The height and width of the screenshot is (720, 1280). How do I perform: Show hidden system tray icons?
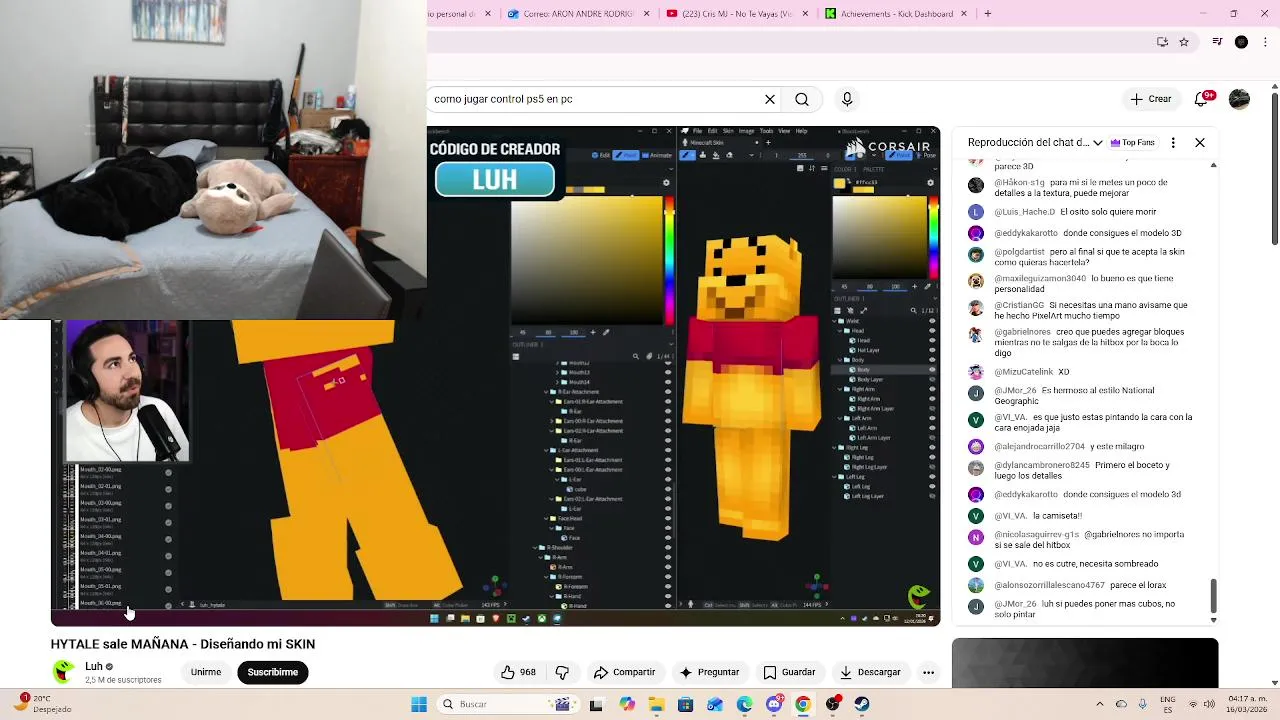click(x=1099, y=704)
